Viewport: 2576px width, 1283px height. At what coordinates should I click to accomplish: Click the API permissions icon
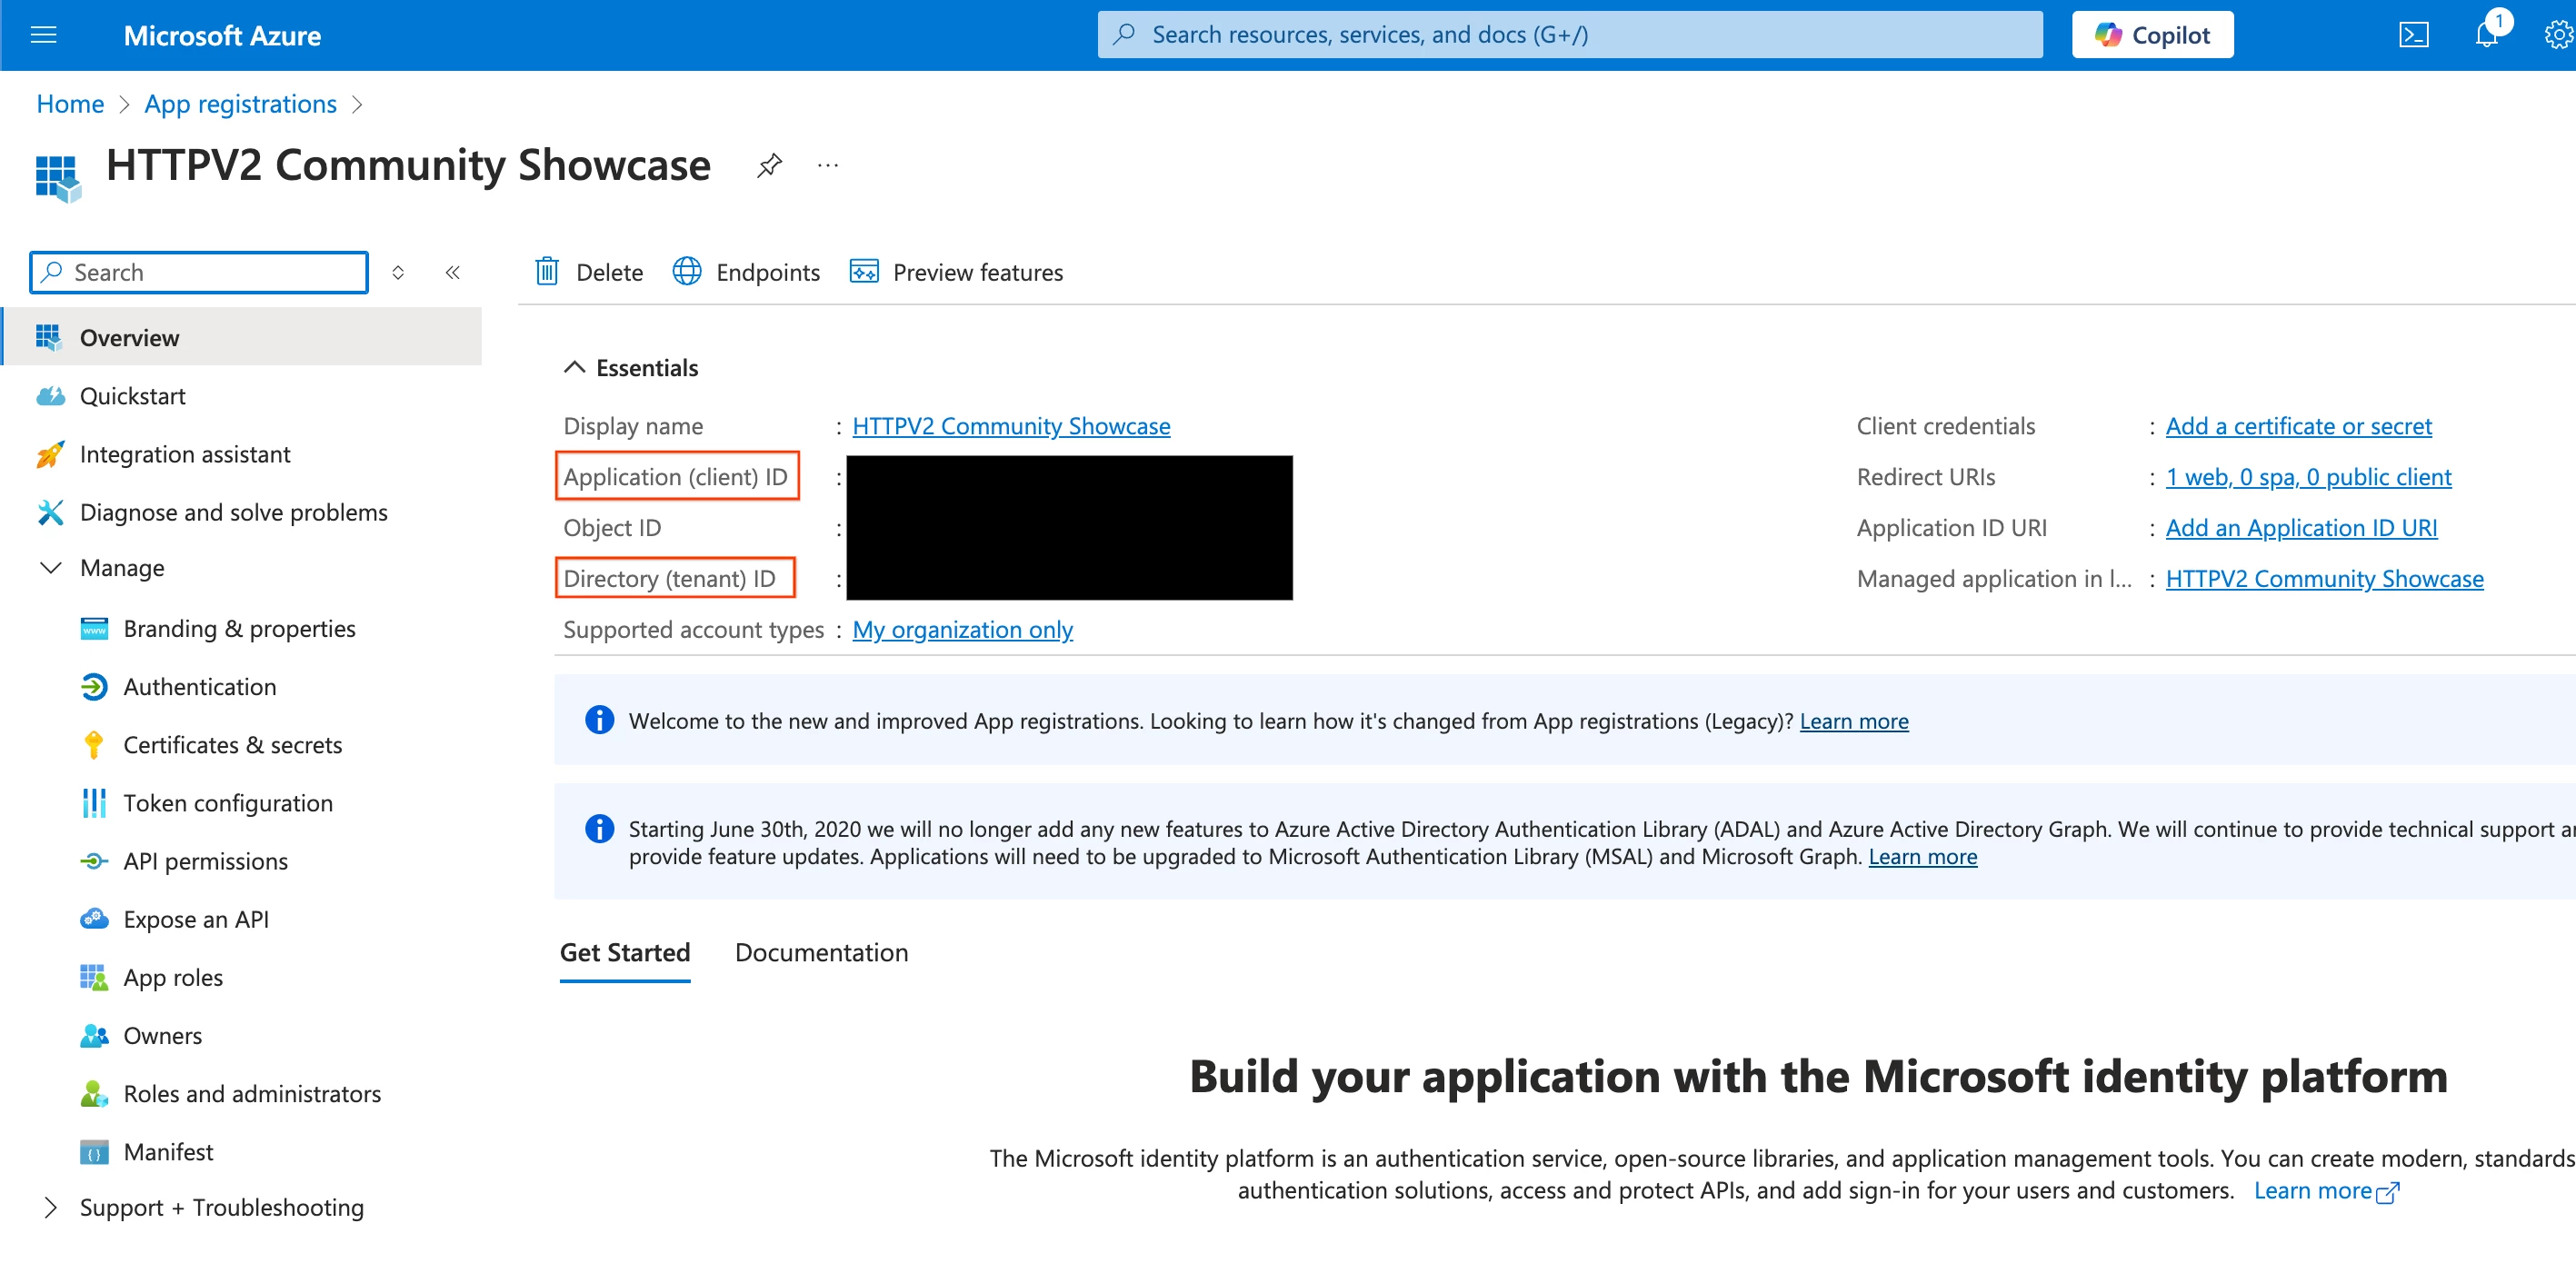click(94, 861)
